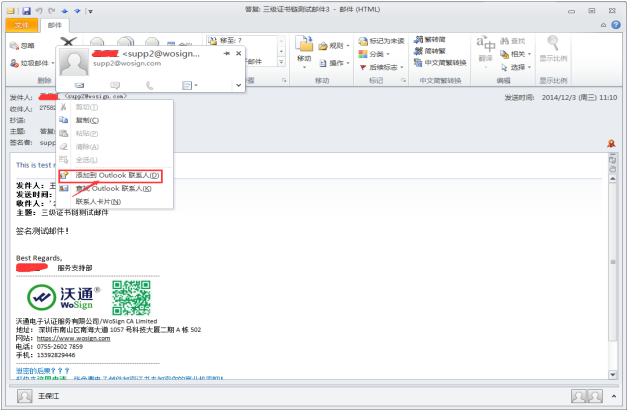Select 复制 (Copy) in context menu
Image resolution: width=630 pixels, height=413 pixels.
click(x=87, y=119)
